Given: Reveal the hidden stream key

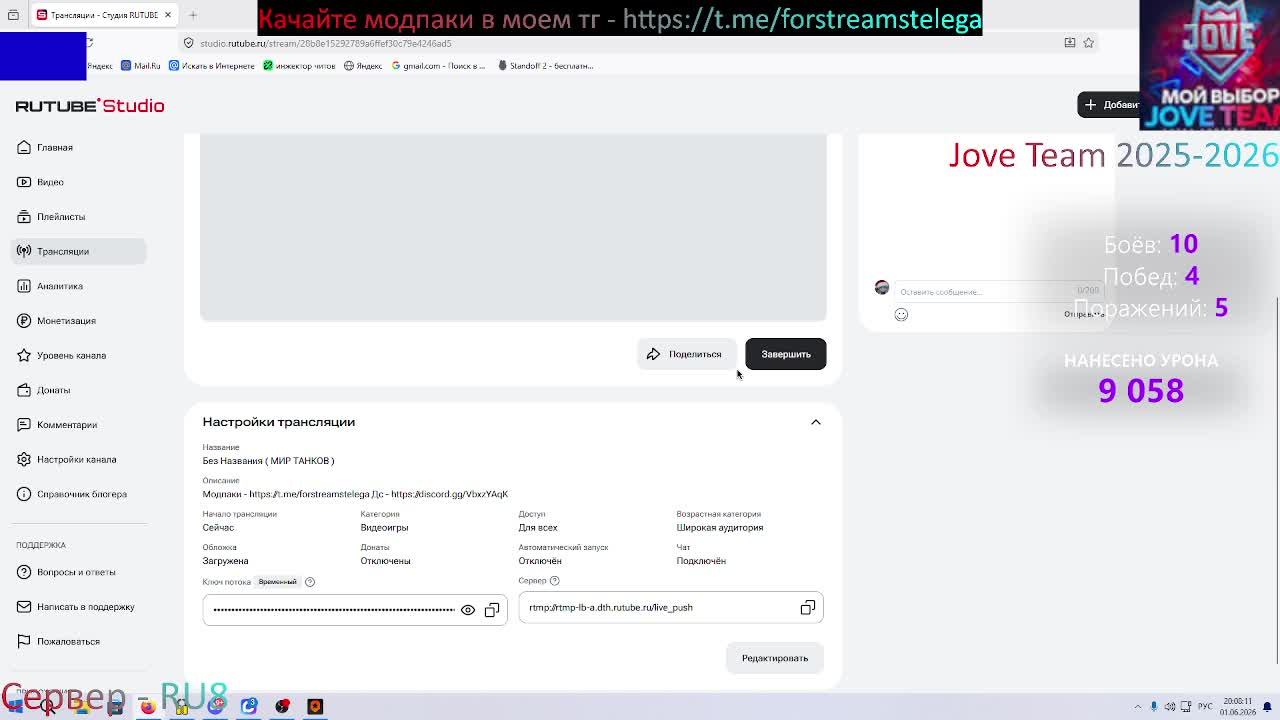Looking at the screenshot, I should (467, 610).
